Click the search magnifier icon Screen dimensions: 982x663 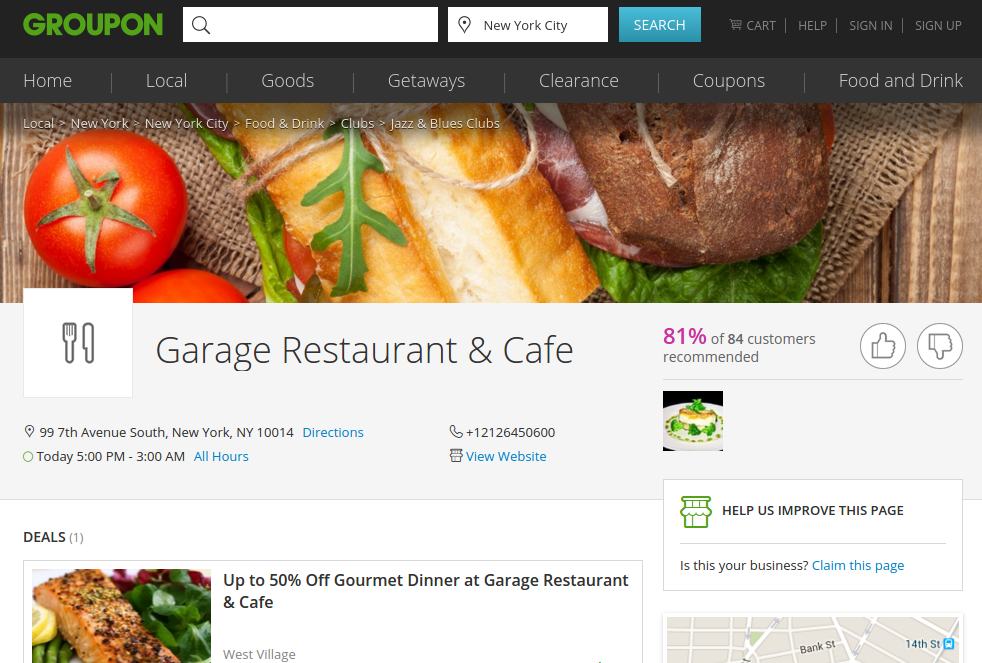click(201, 25)
